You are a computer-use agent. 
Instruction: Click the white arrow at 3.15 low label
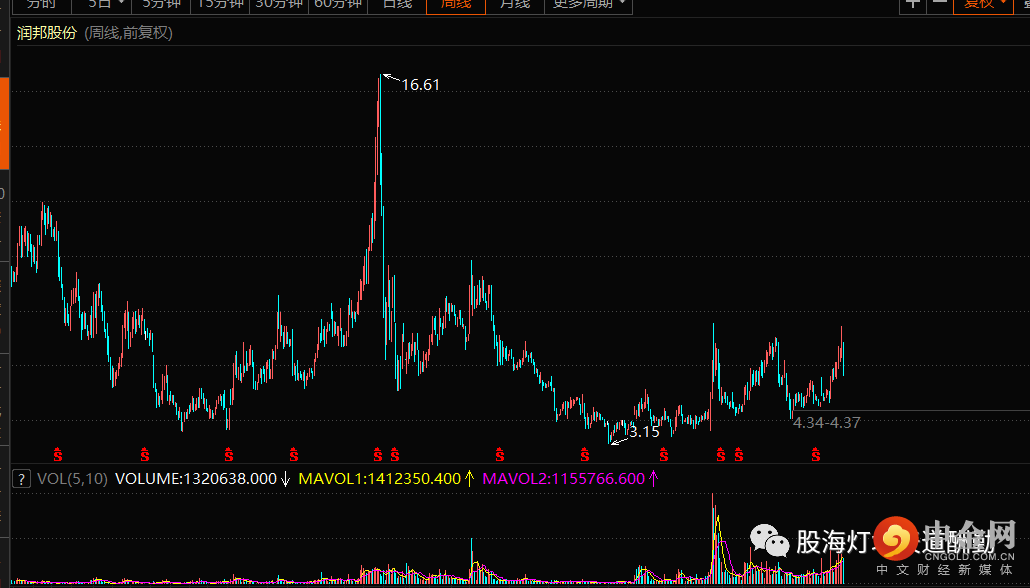tap(618, 441)
